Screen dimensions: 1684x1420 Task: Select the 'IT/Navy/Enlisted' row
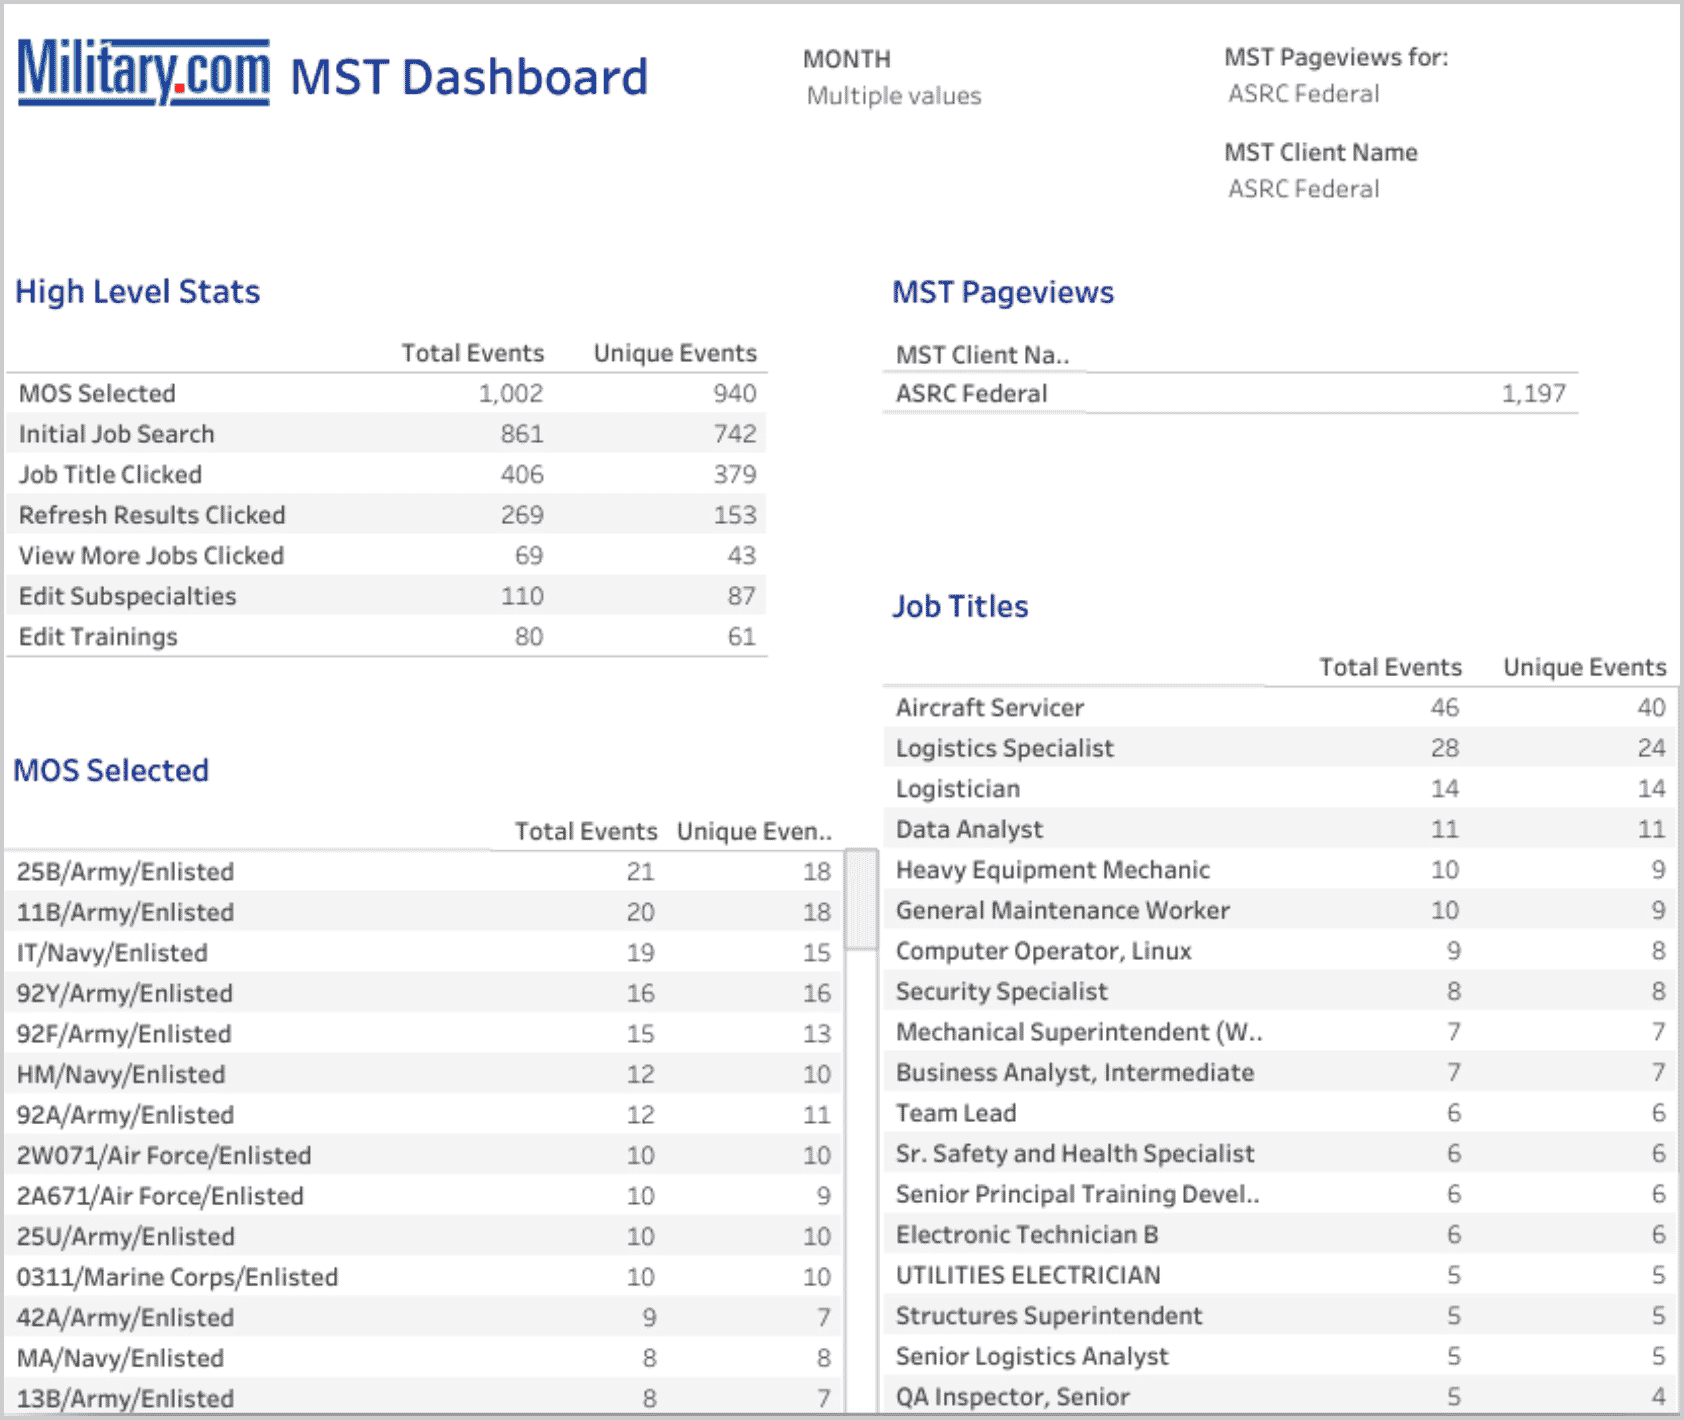[424, 953]
